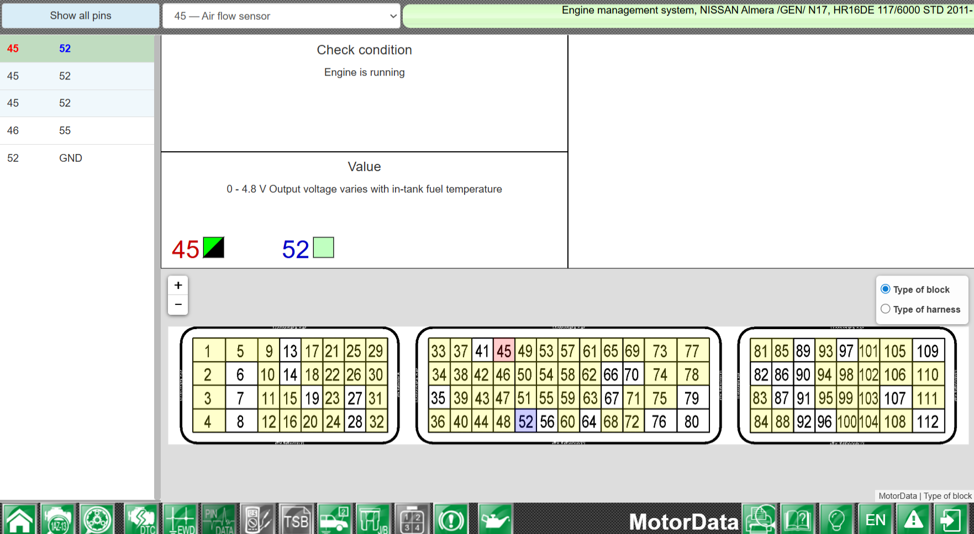
Task: Click pin 46 in the middle connector
Action: click(x=504, y=374)
